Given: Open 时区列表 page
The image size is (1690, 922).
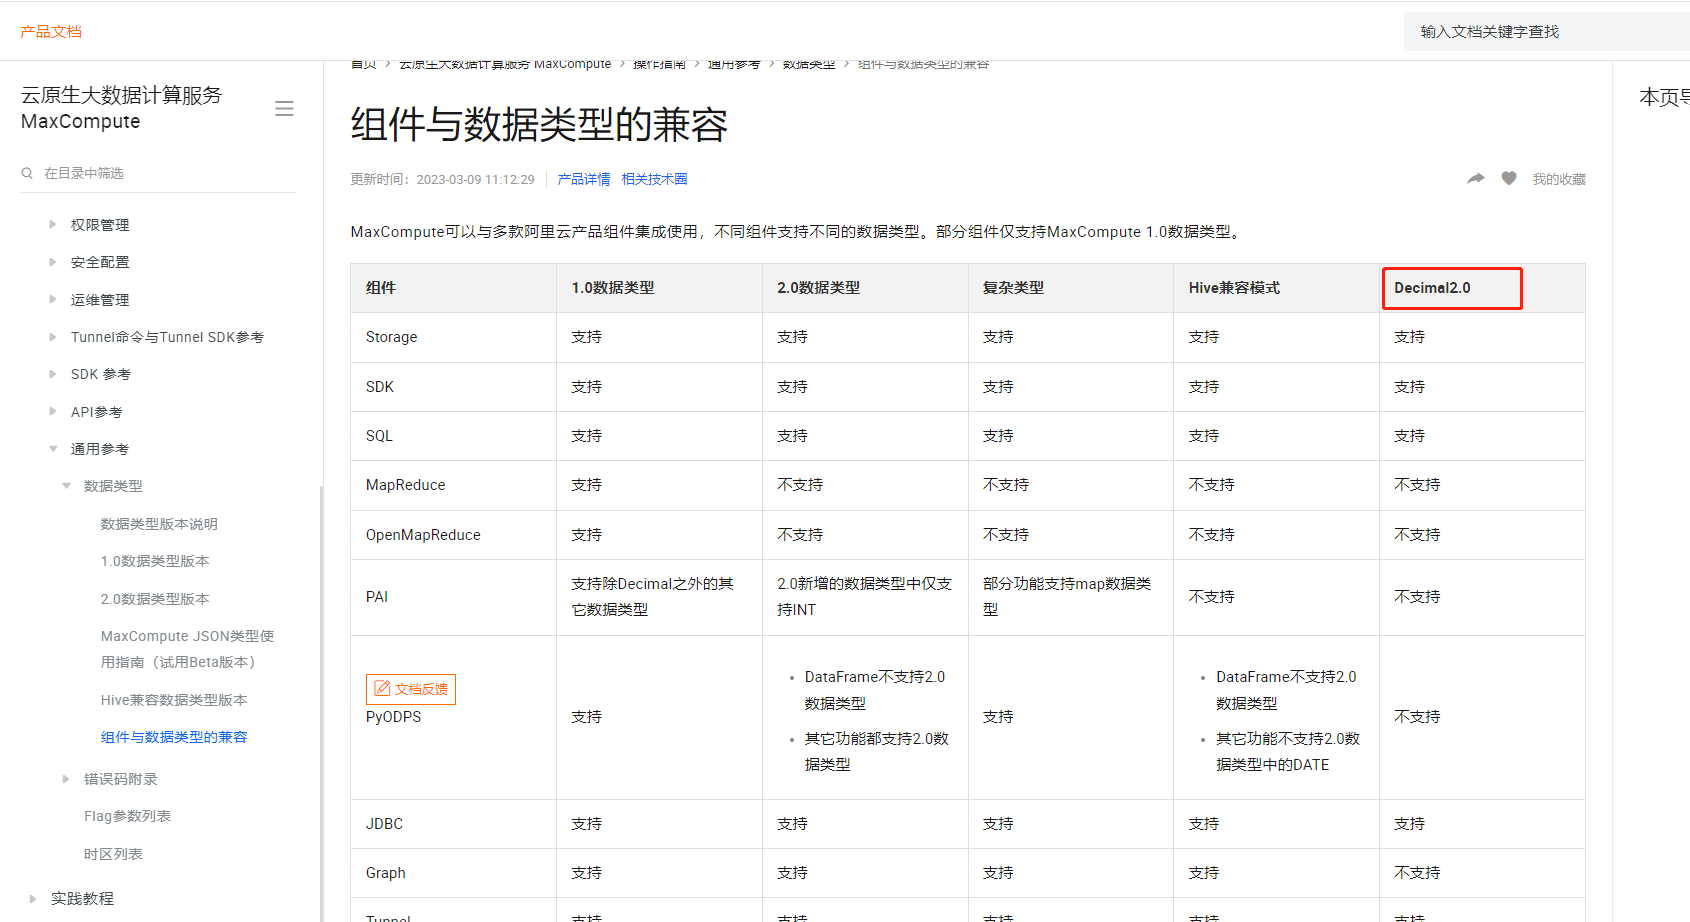Looking at the screenshot, I should 113,854.
